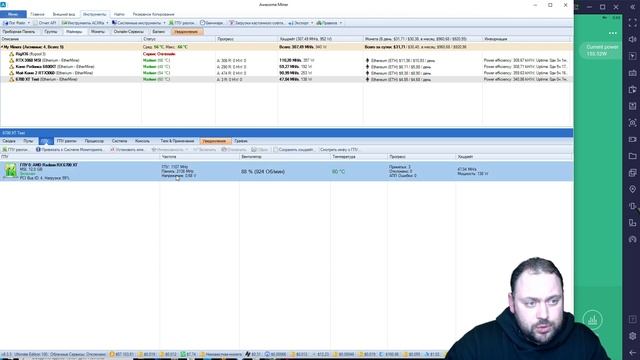Open Загрузка кастомного софта tool

[x=257, y=23]
